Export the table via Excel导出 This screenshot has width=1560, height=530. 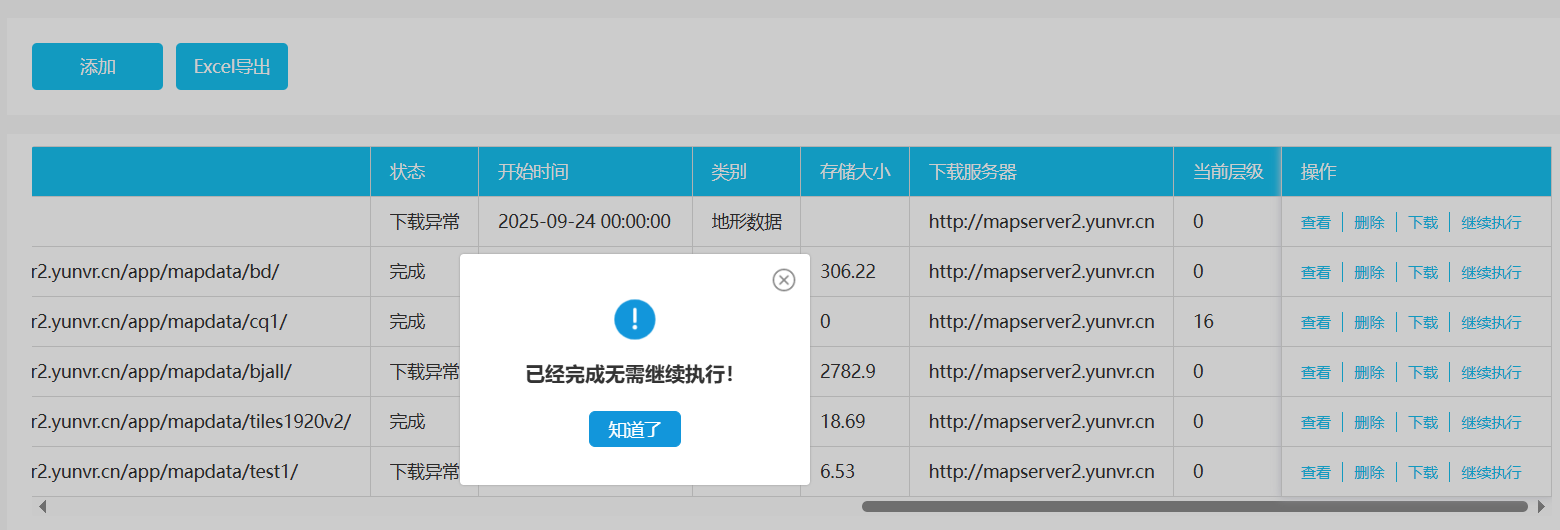pos(232,67)
